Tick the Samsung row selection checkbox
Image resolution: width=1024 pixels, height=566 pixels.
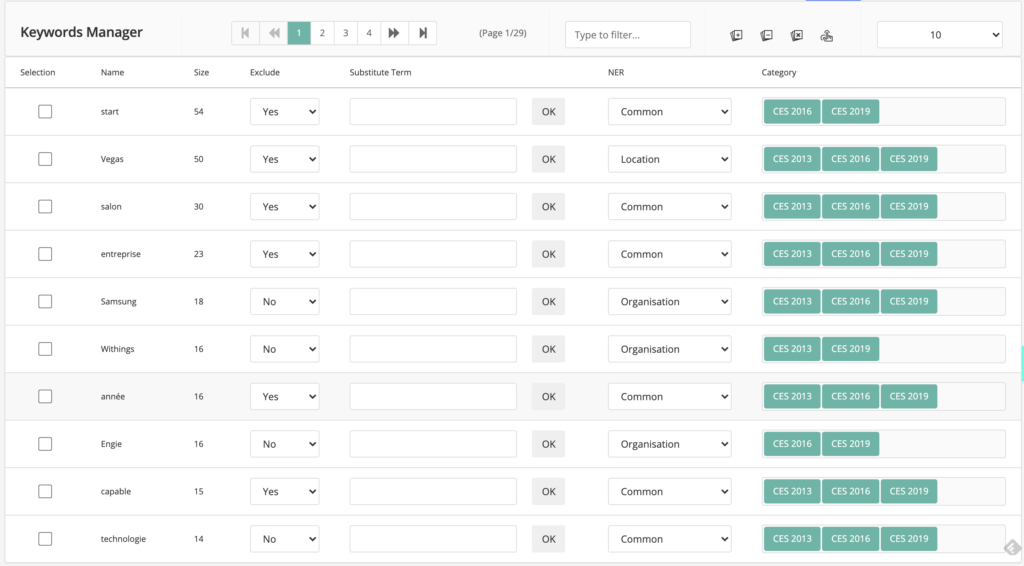45,301
